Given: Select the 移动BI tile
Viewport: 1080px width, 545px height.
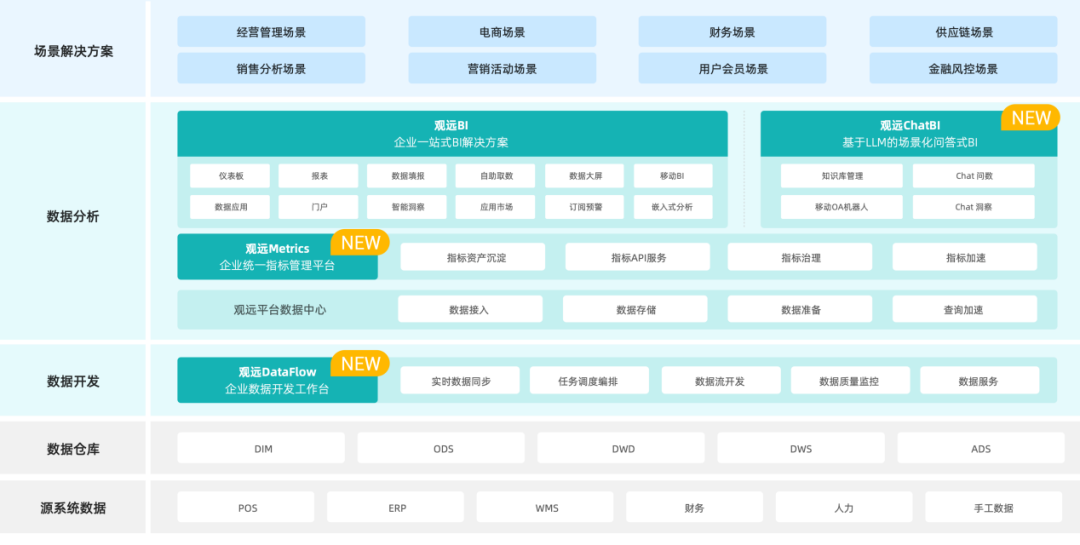Looking at the screenshot, I should tap(673, 176).
